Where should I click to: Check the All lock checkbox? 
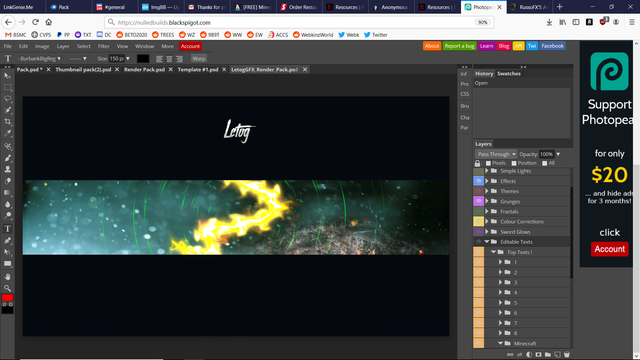click(544, 163)
